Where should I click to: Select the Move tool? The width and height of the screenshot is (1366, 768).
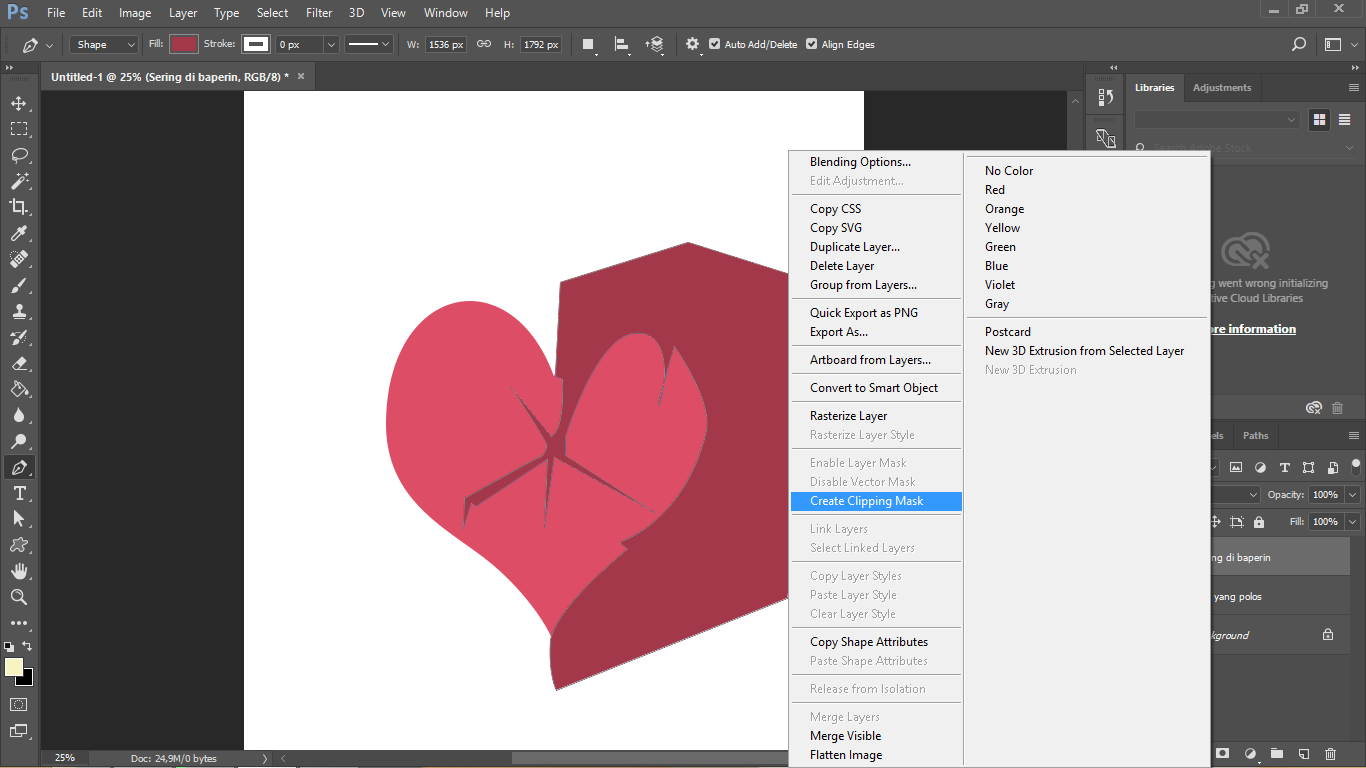point(18,102)
